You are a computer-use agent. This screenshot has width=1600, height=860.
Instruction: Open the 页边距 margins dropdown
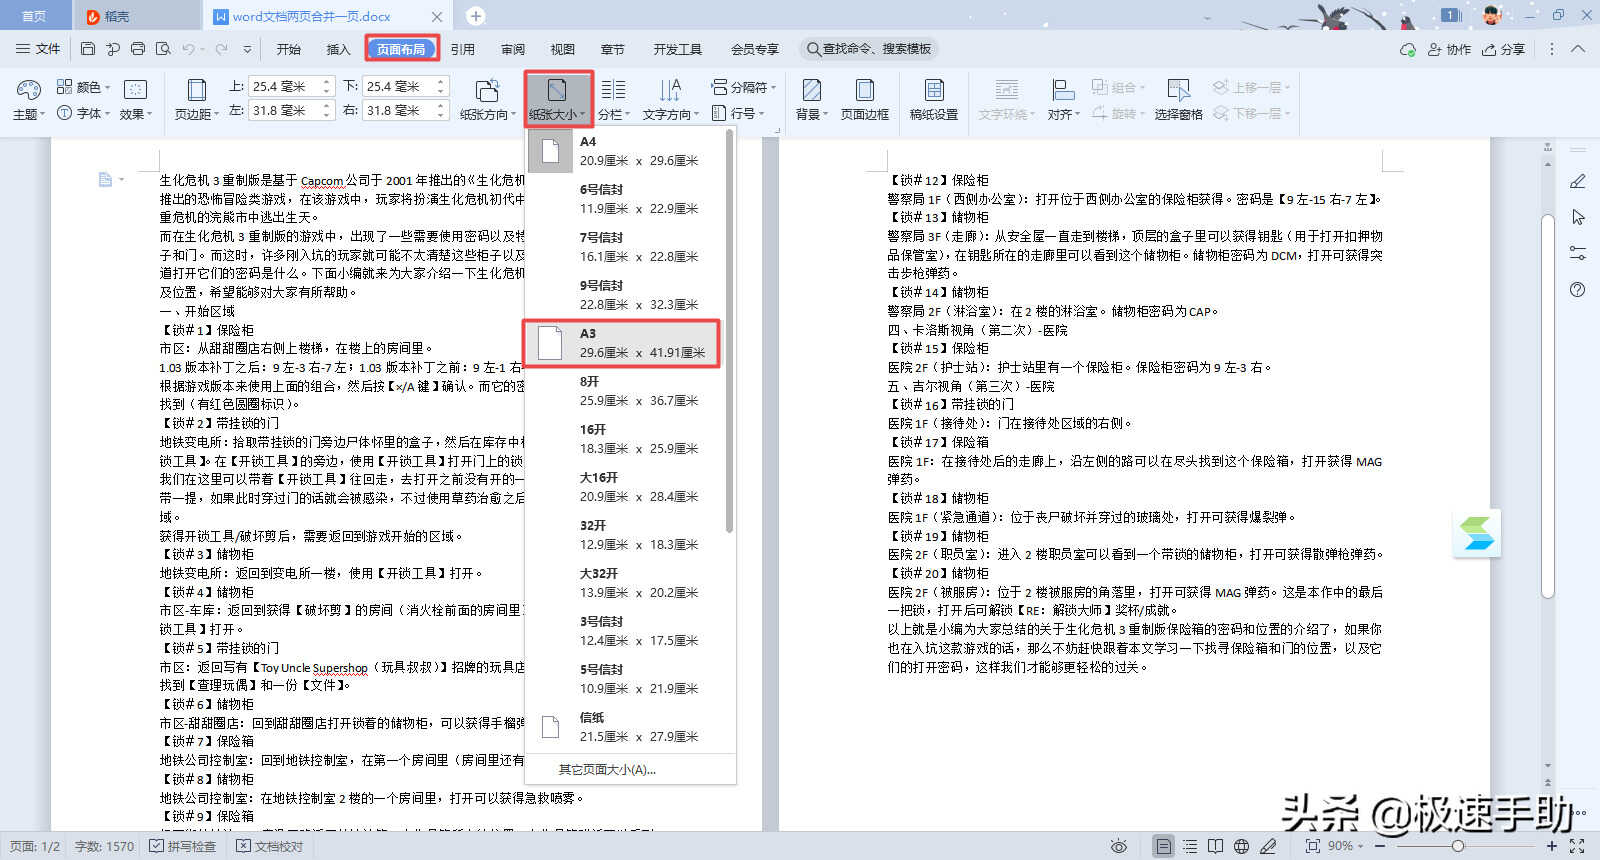(x=197, y=100)
